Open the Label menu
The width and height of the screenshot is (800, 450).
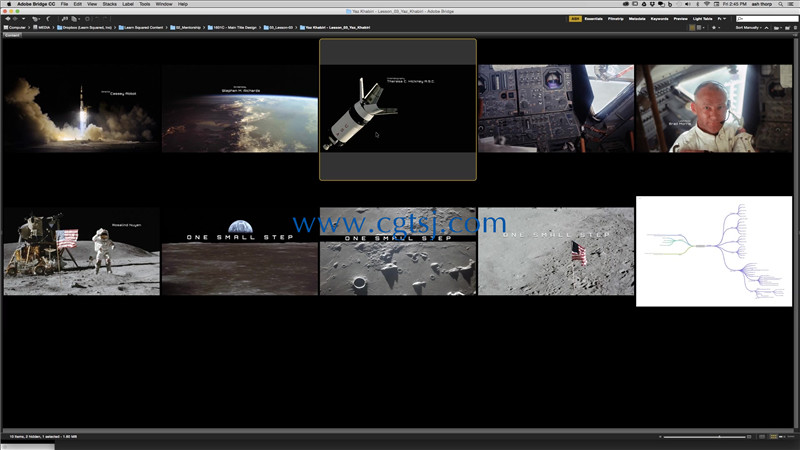coord(128,4)
